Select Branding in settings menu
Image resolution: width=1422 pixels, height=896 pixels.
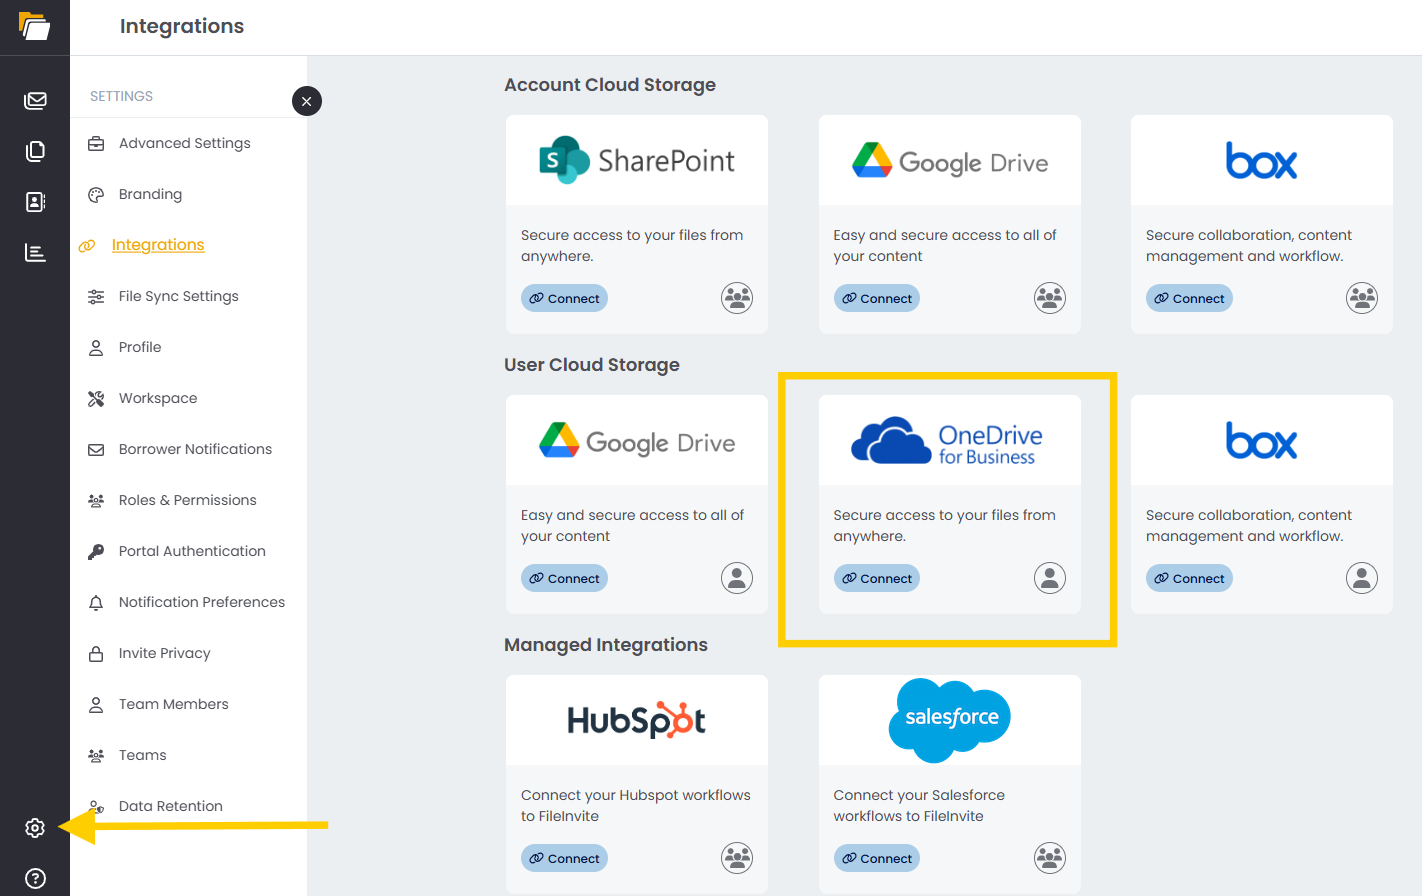[150, 194]
